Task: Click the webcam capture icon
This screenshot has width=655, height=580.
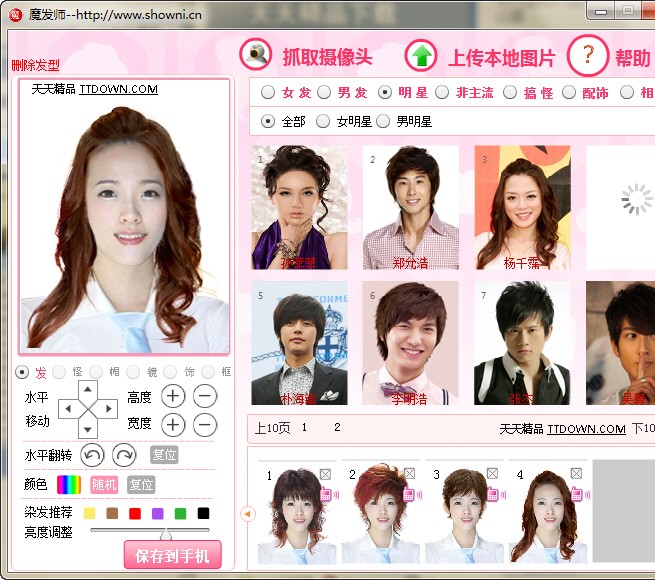Action: [257, 55]
